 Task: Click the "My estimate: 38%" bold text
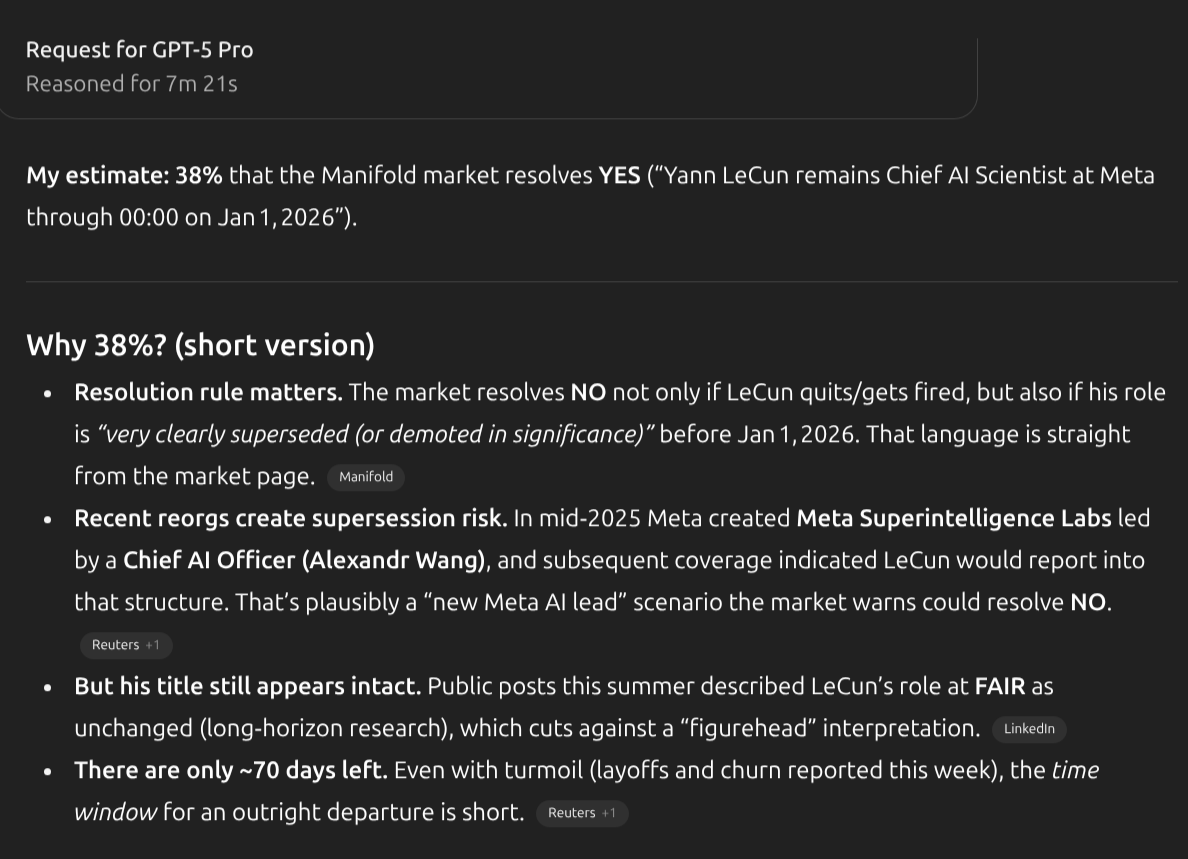pyautogui.click(x=124, y=176)
